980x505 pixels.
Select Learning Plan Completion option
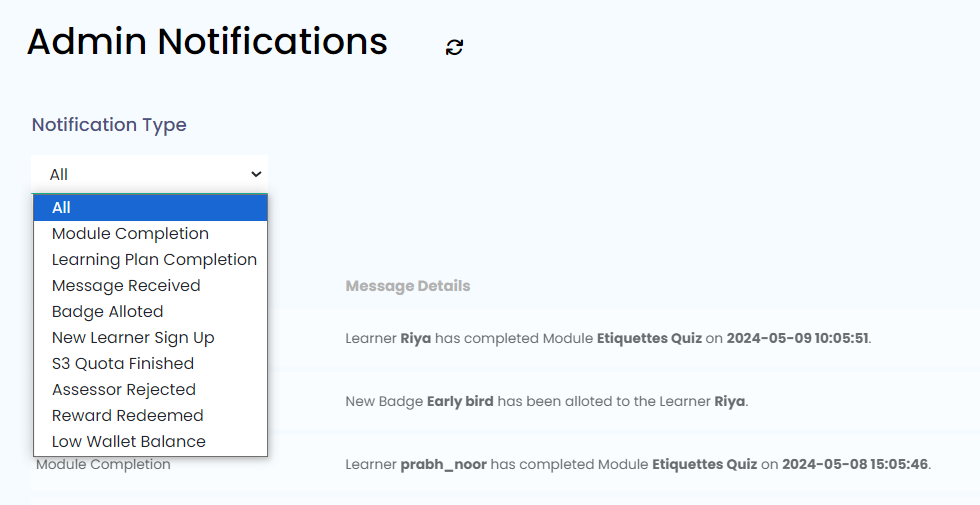(x=154, y=260)
